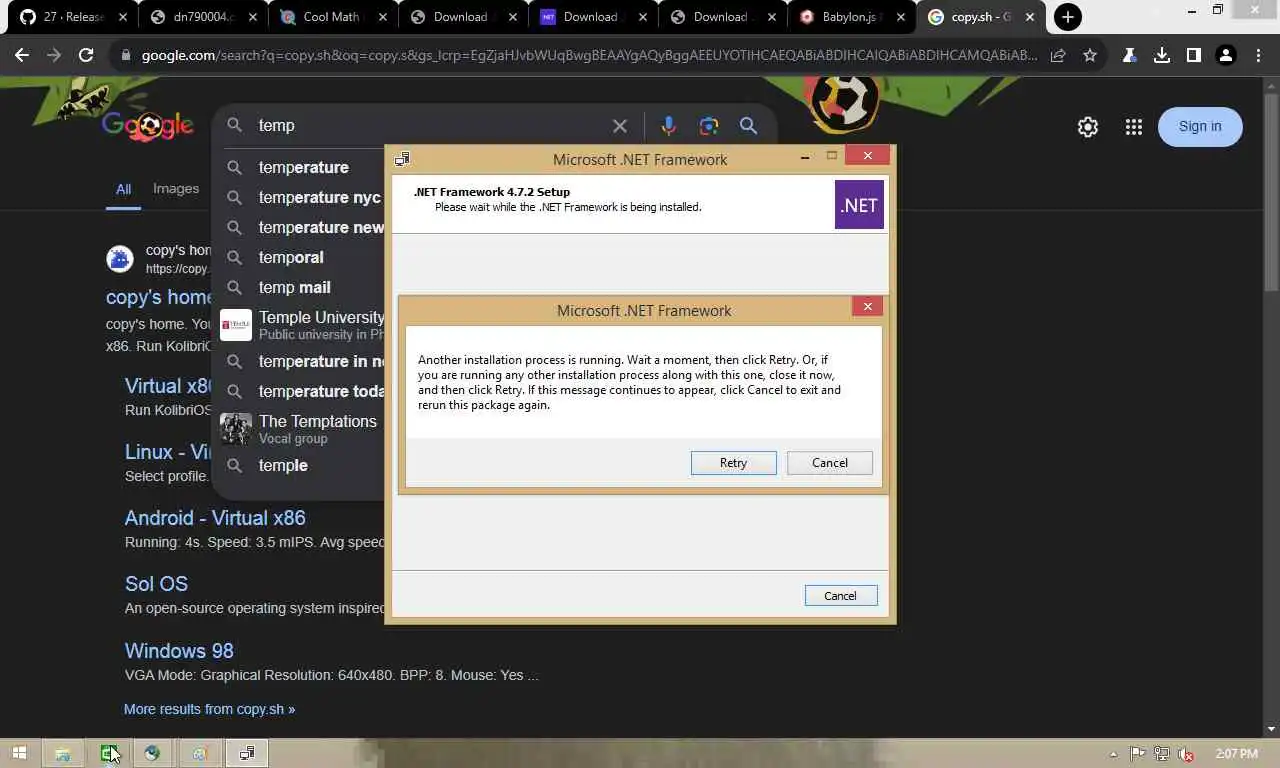Click Retry in the .NET error dialog
The image size is (1280, 768).
pyautogui.click(x=733, y=463)
